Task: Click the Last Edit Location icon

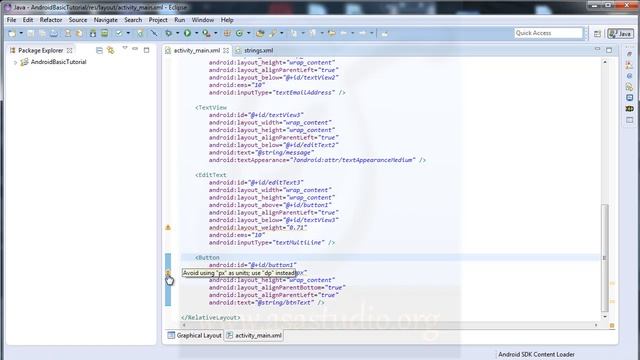Action: tap(331, 33)
